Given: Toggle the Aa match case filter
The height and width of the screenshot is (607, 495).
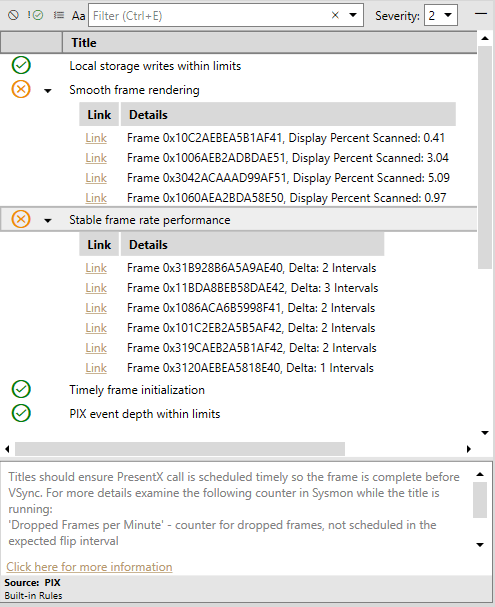Looking at the screenshot, I should click(78, 15).
